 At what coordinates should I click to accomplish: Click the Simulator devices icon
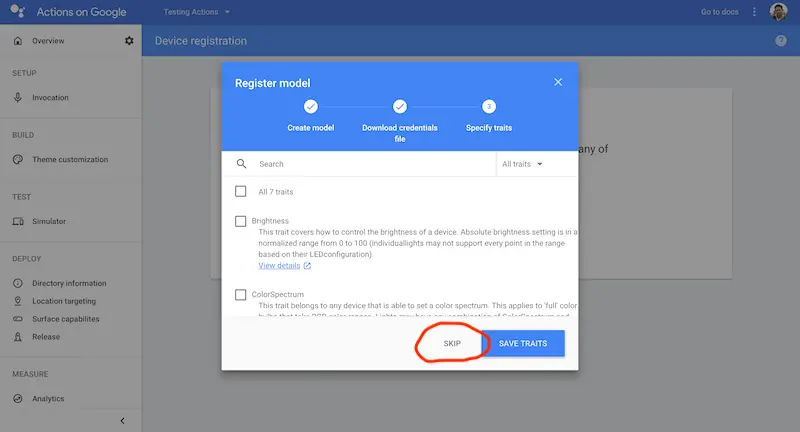pyautogui.click(x=18, y=221)
